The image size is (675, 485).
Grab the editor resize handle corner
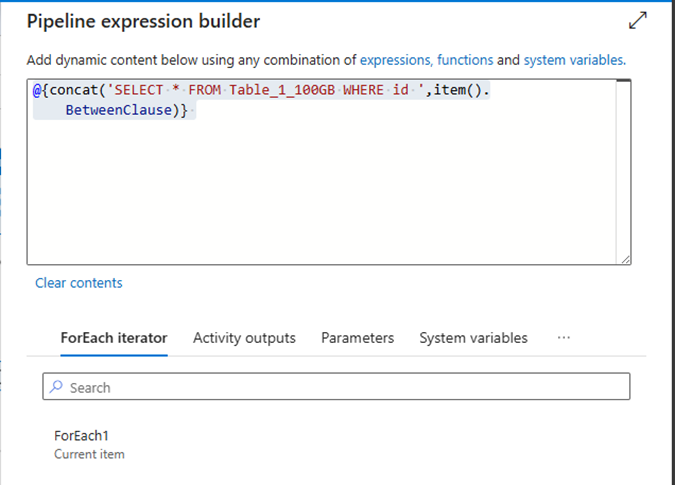tap(625, 259)
